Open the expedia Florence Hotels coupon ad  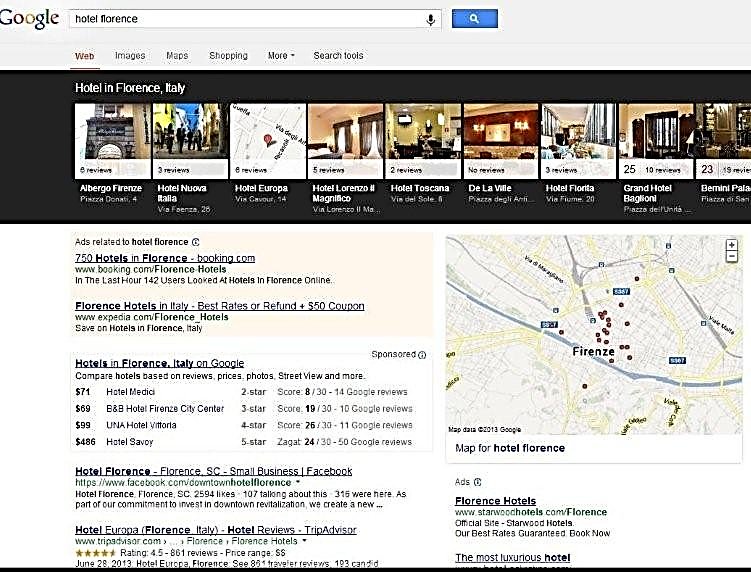pos(220,306)
